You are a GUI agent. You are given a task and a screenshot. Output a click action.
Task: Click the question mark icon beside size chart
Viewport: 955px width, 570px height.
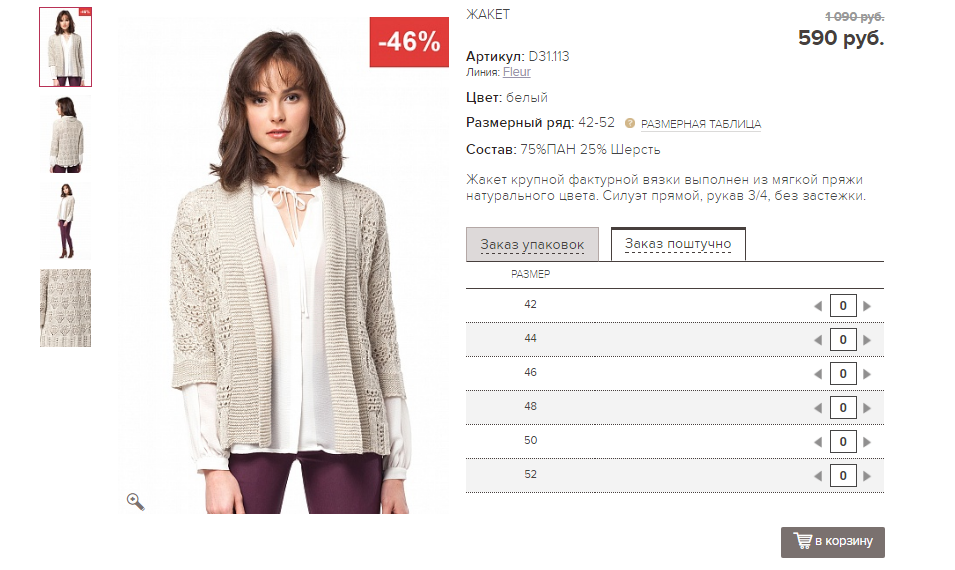(x=630, y=124)
